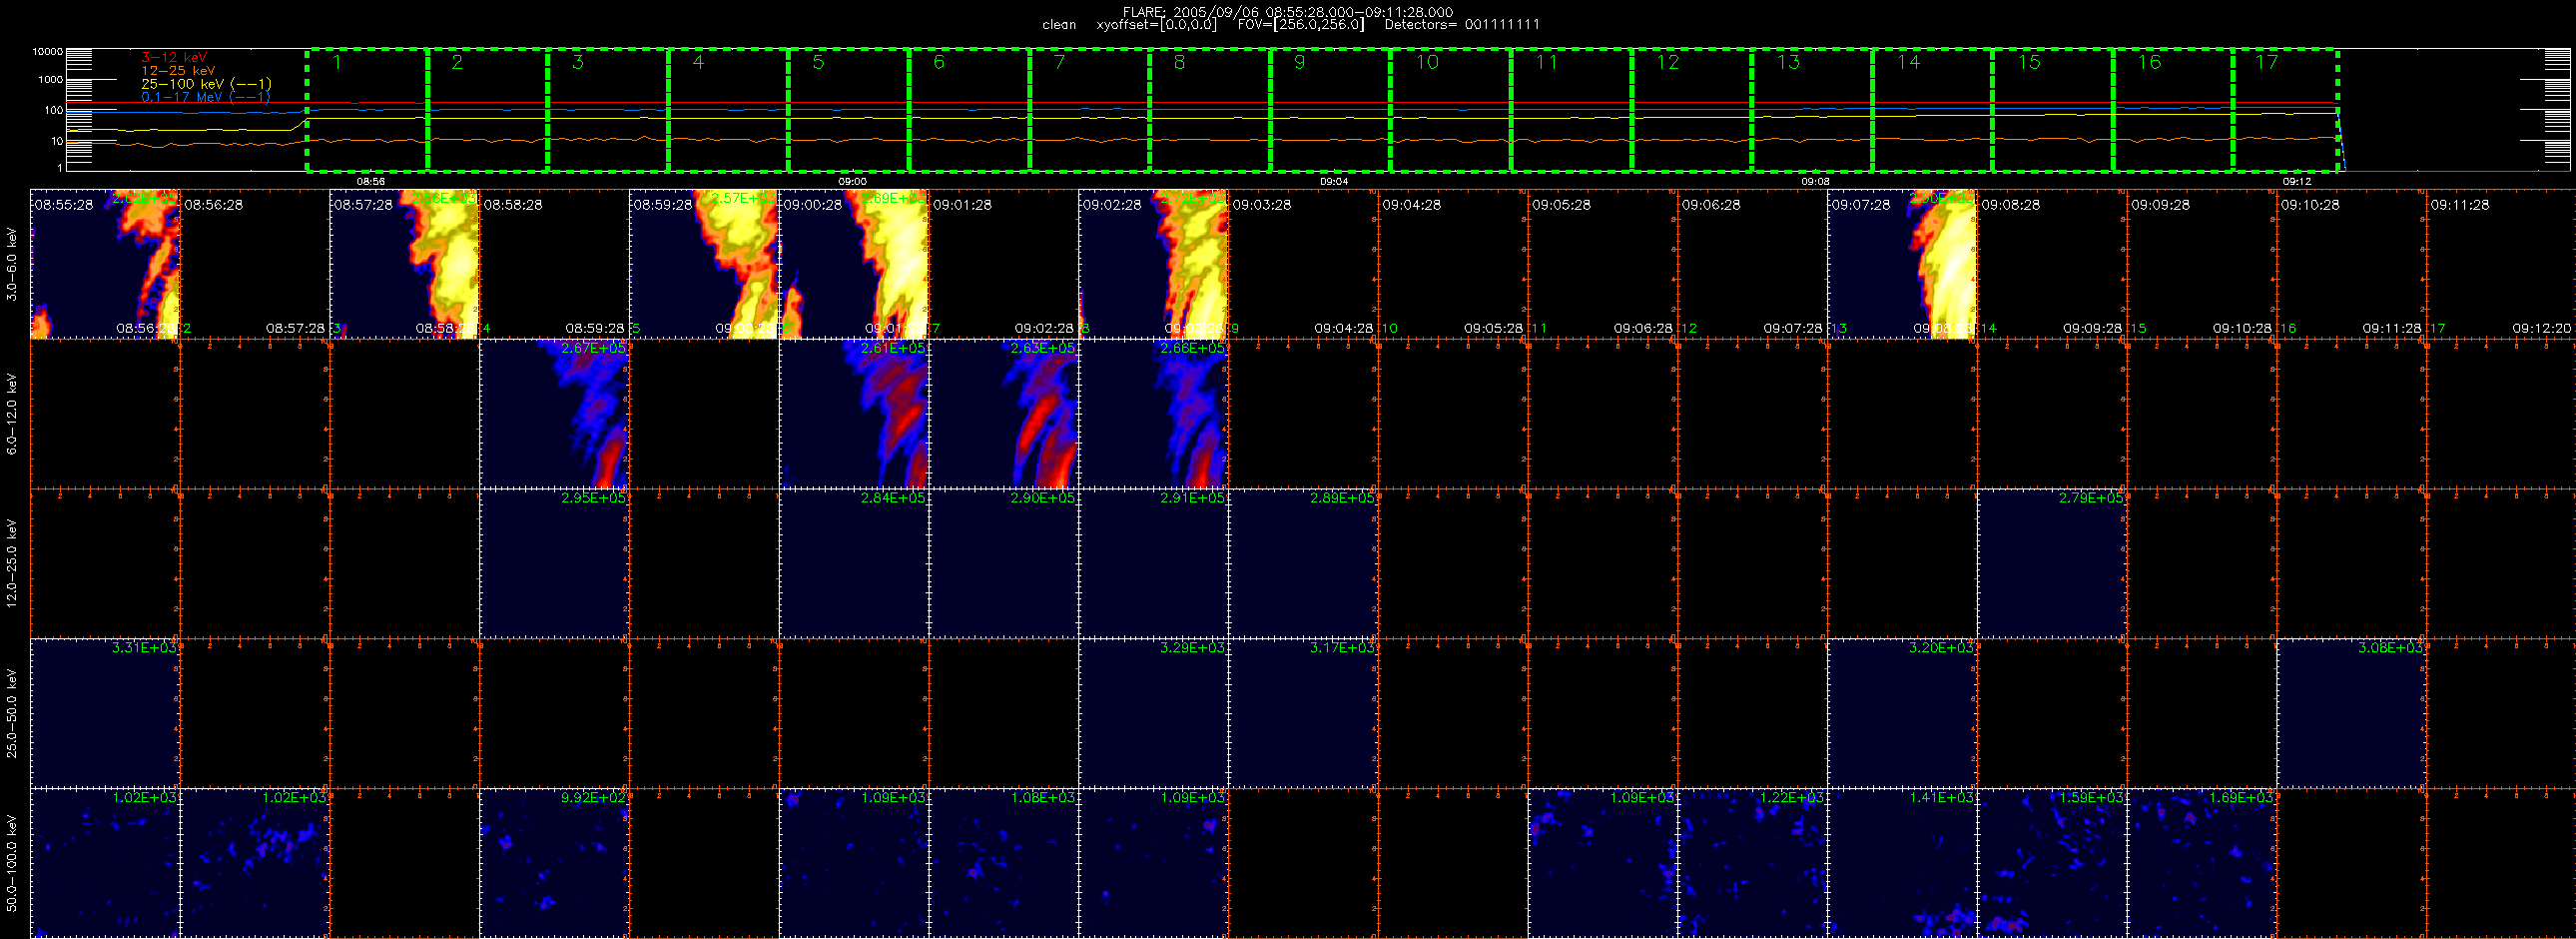This screenshot has height=939, width=2576.
Task: Click the 12.0-25.0 keV row label
Action: pyautogui.click(x=12, y=563)
